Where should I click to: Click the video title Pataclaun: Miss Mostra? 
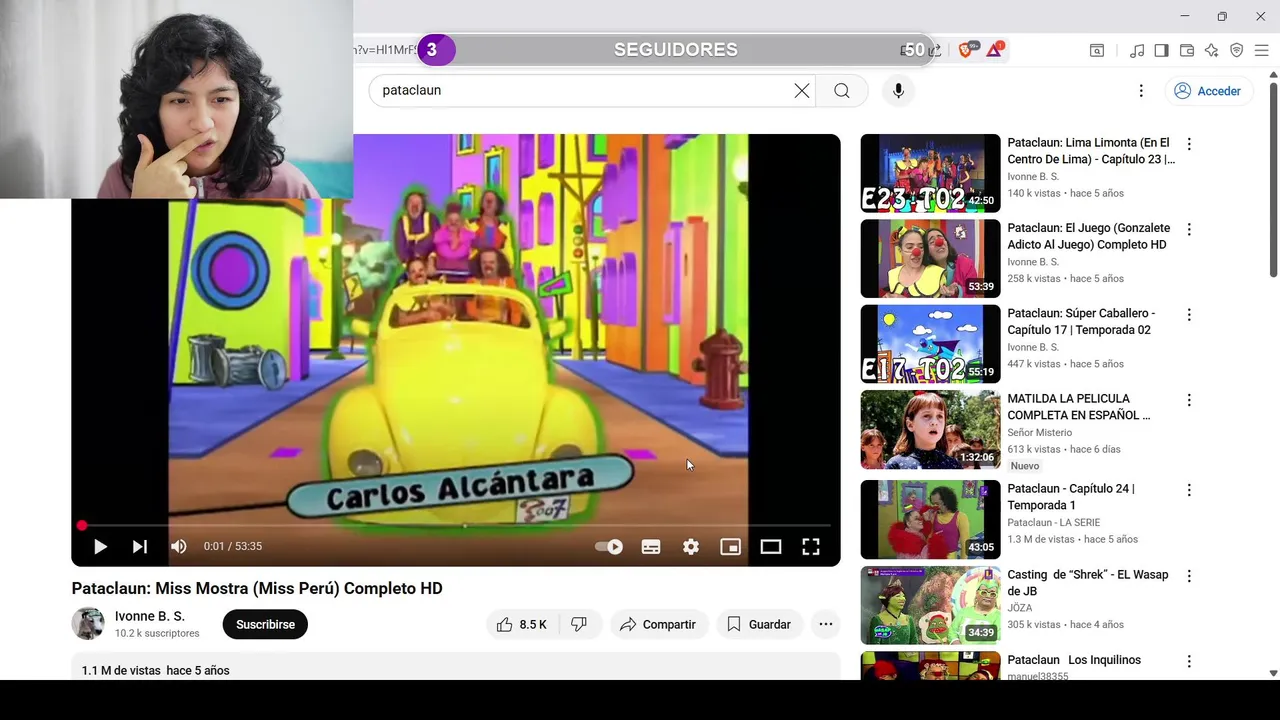tap(257, 588)
